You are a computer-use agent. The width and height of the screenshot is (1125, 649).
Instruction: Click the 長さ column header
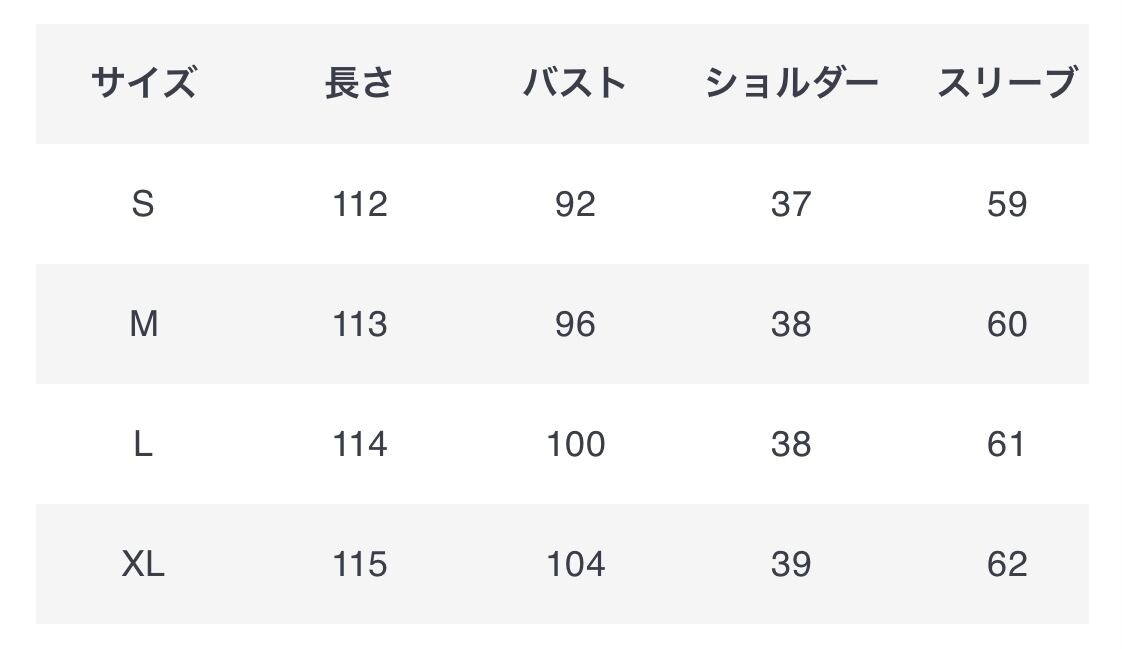(359, 83)
